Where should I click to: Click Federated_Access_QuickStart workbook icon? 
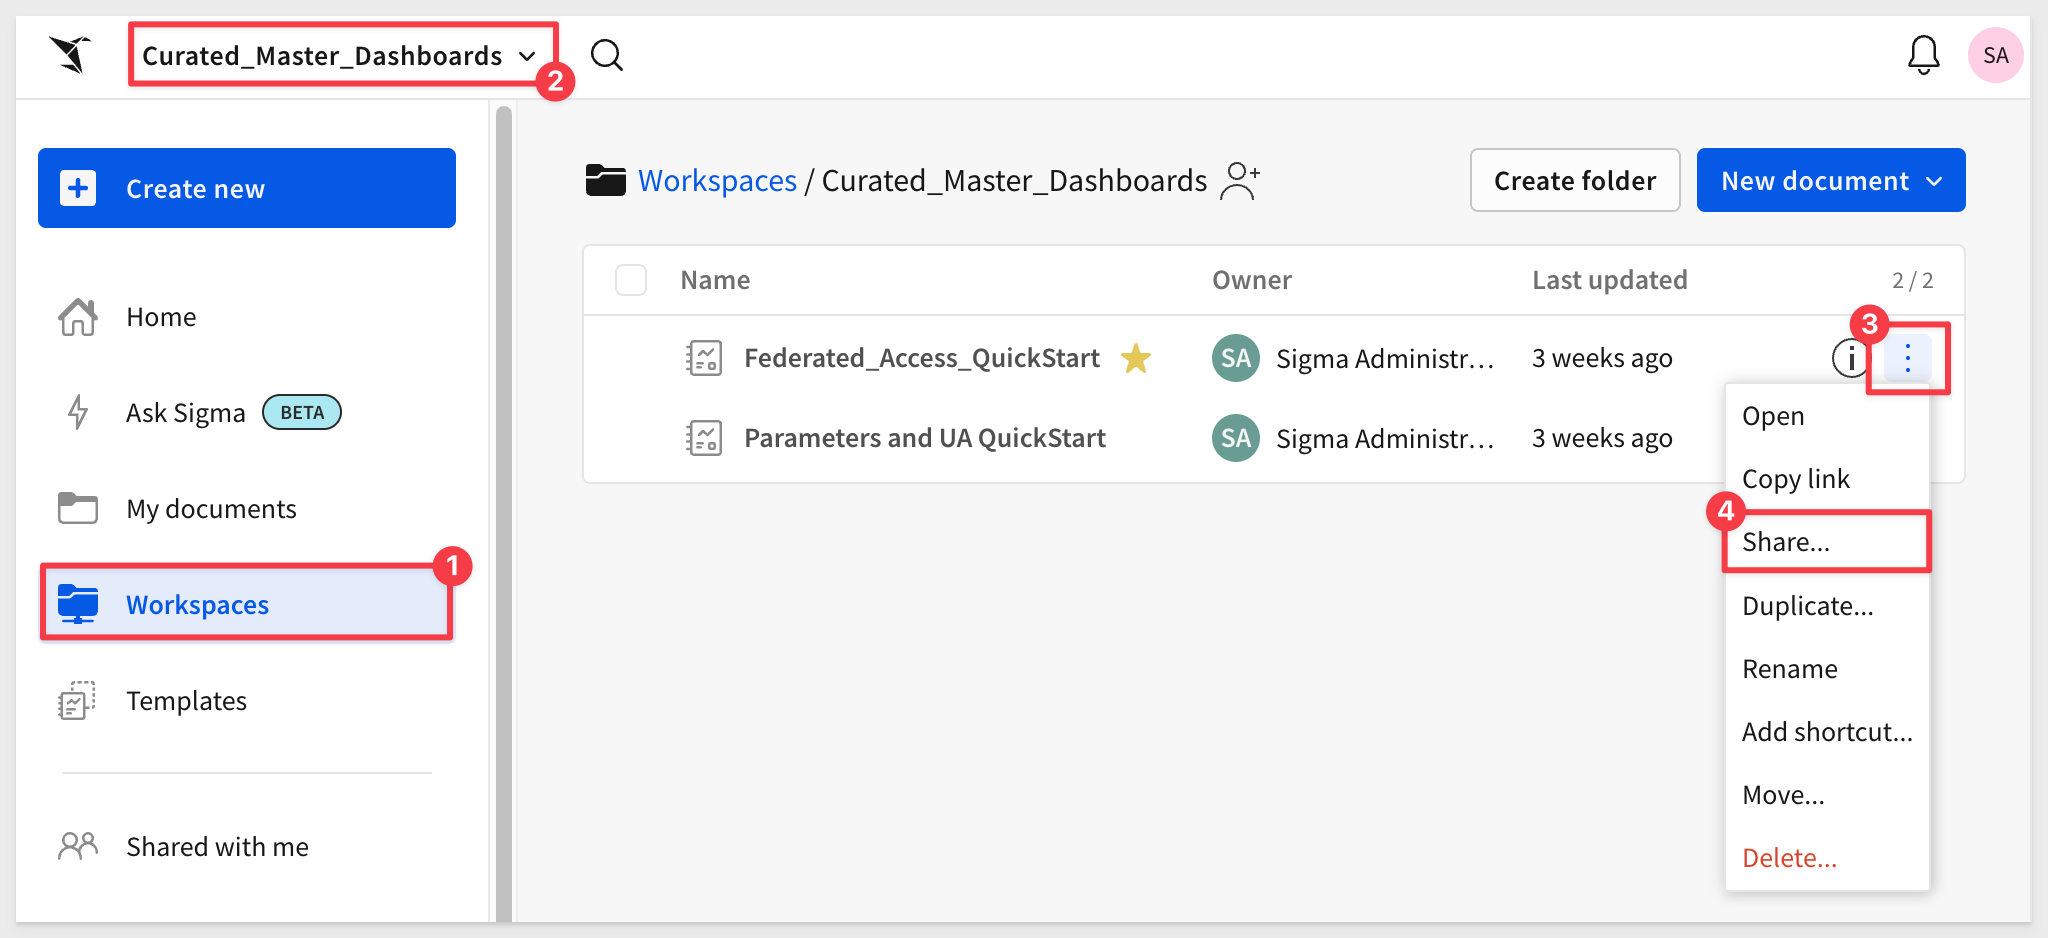(x=704, y=358)
